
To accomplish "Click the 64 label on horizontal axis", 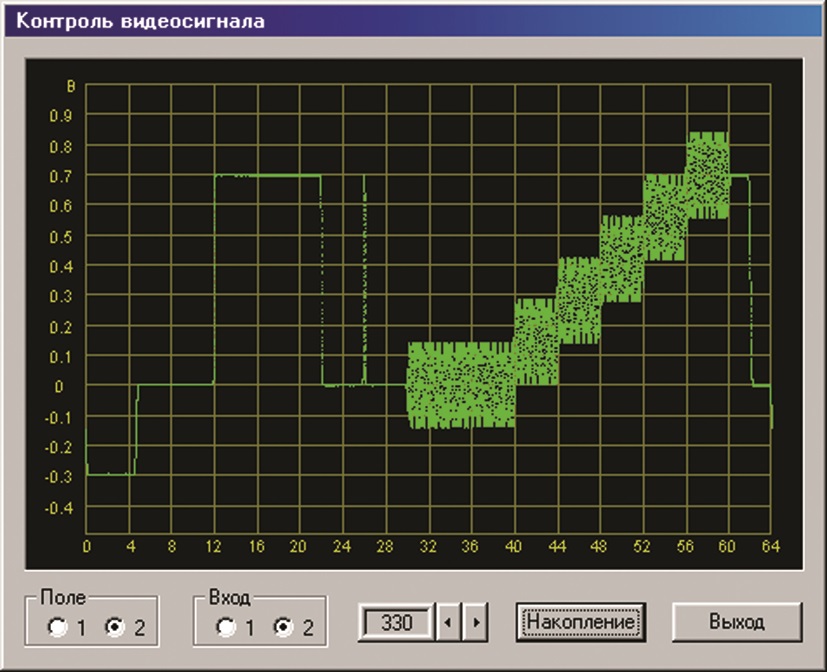I will [x=771, y=546].
